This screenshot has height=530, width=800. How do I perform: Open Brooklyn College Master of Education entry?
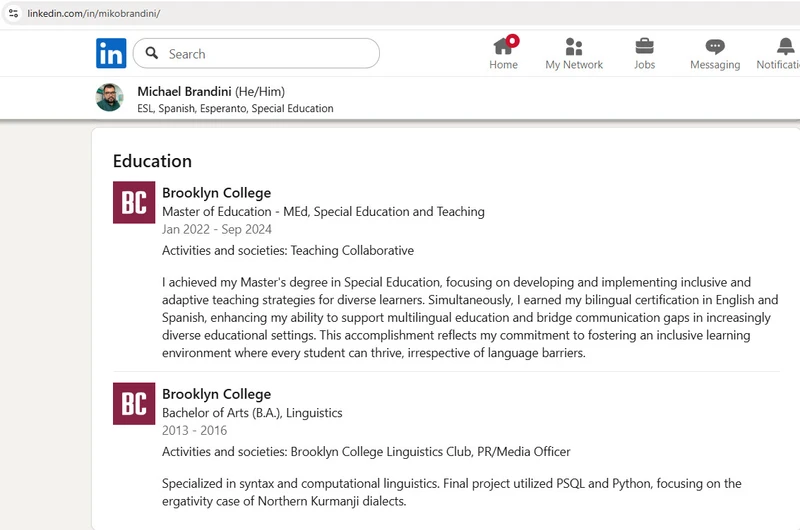pyautogui.click(x=216, y=193)
